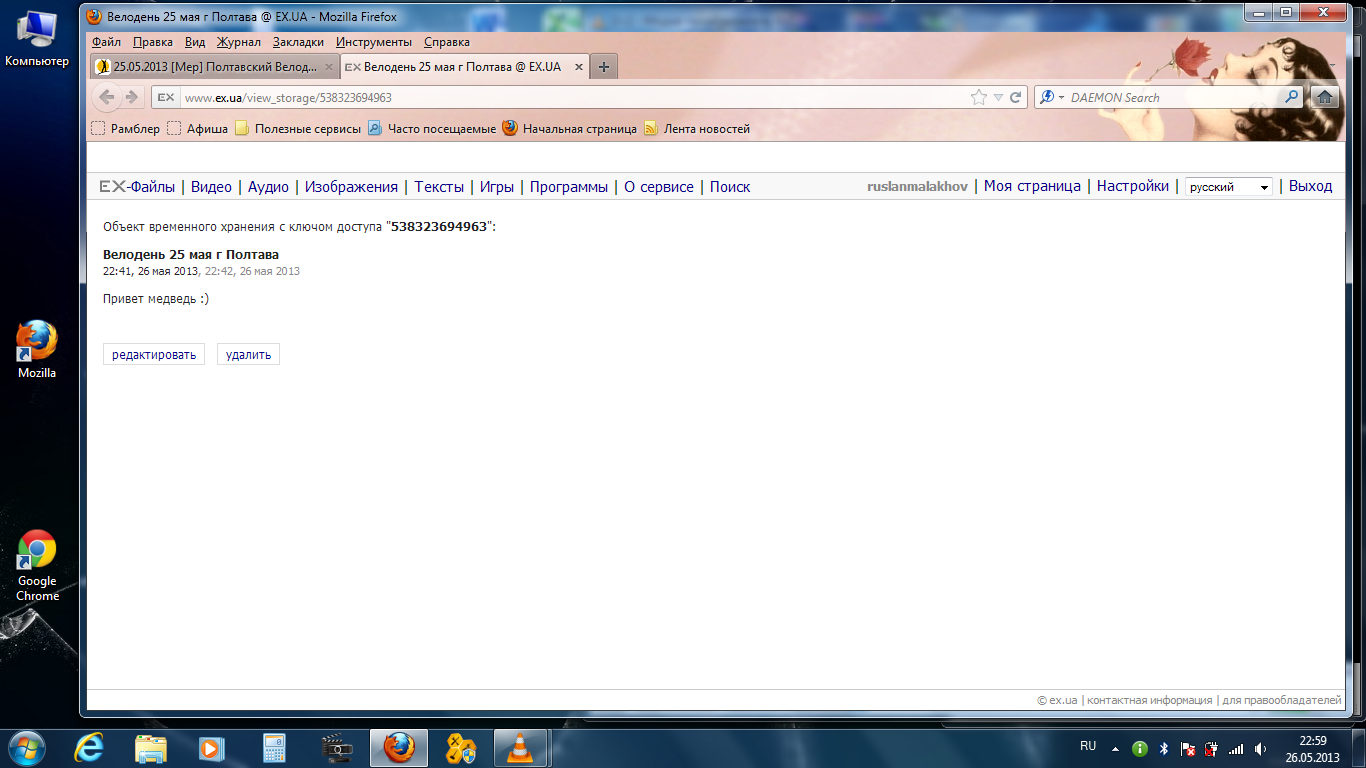This screenshot has height=768, width=1366.
Task: Open a new tab with plus button
Action: [x=603, y=67]
